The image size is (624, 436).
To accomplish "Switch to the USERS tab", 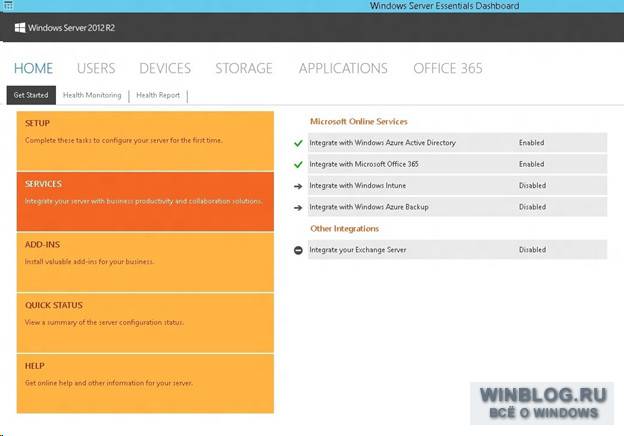I will (x=96, y=68).
